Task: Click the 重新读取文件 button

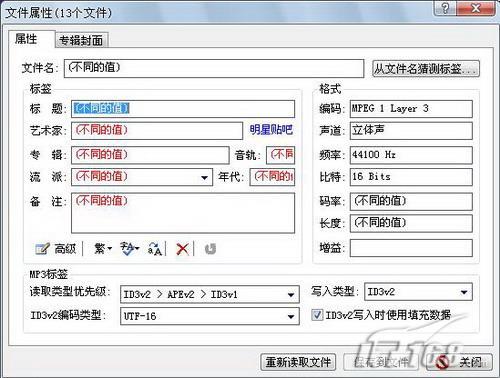Action: [298, 362]
